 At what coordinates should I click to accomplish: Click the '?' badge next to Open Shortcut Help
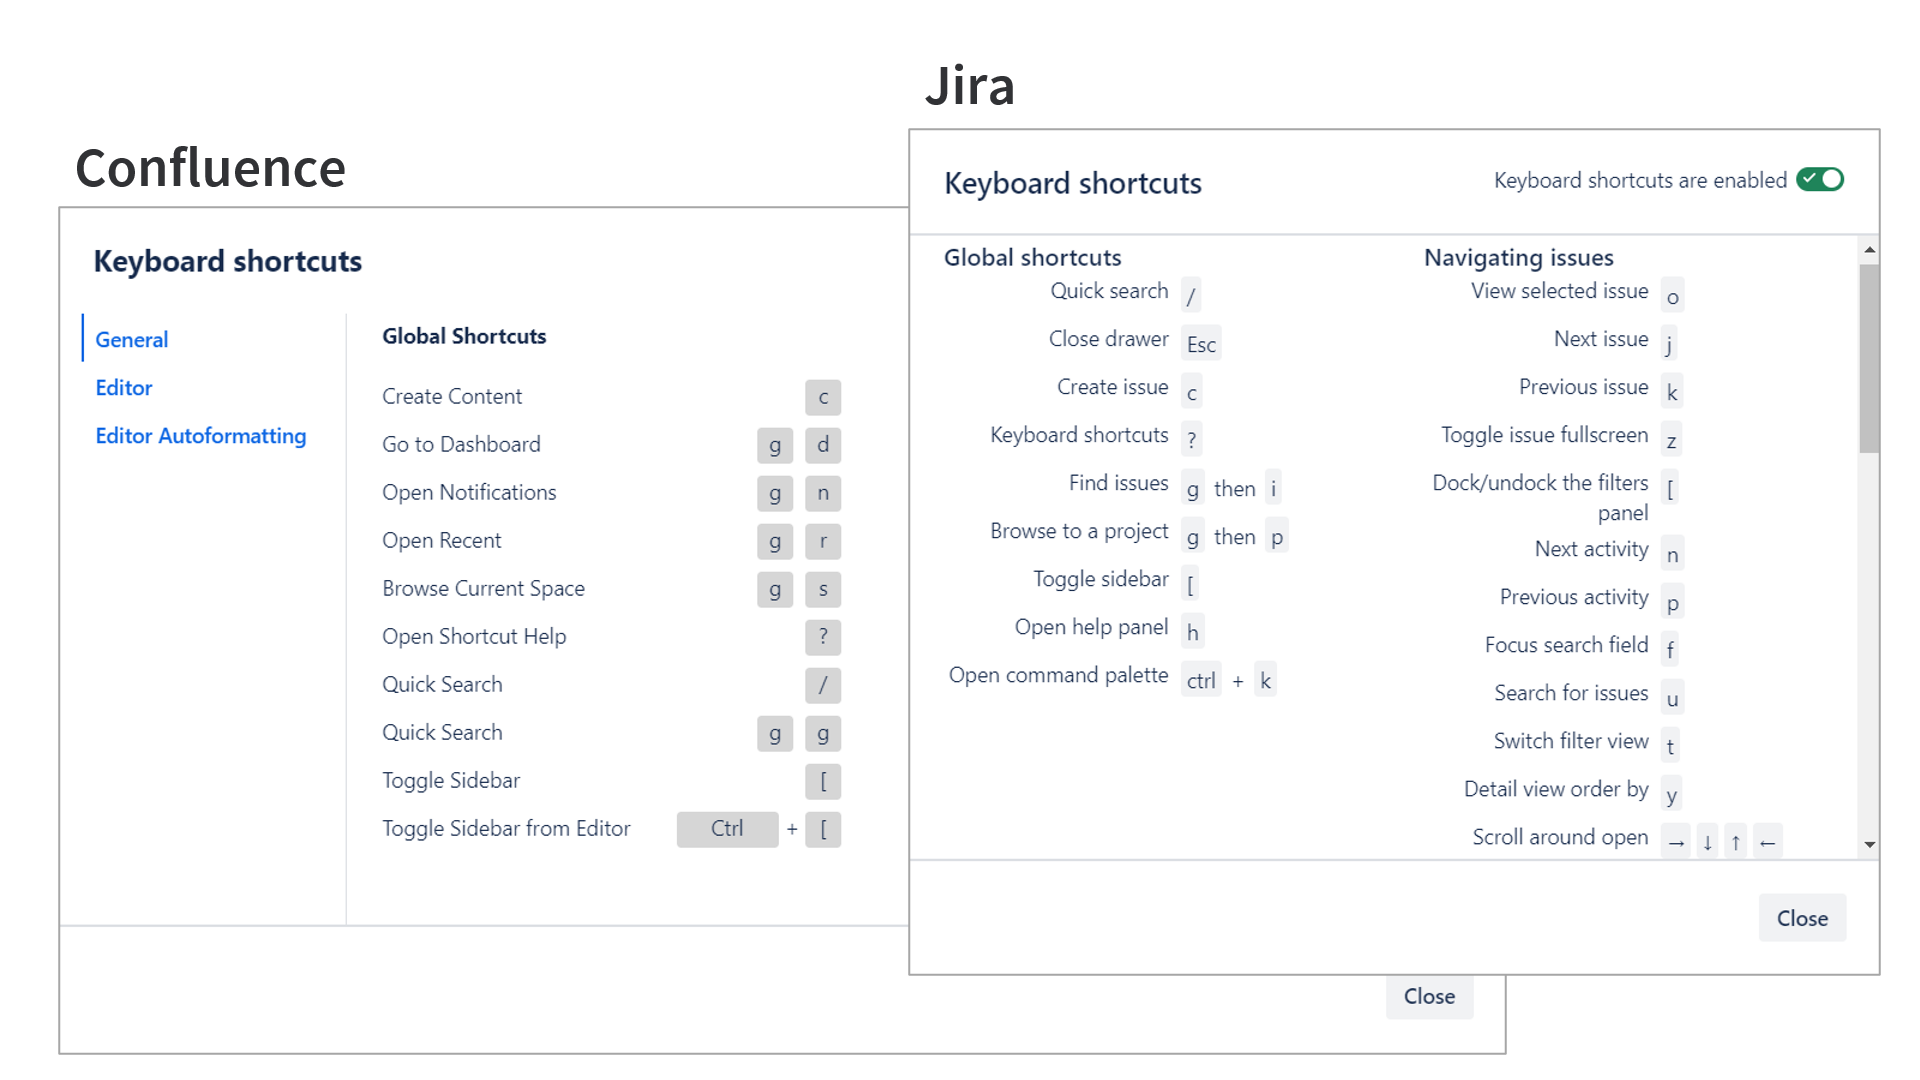(823, 637)
